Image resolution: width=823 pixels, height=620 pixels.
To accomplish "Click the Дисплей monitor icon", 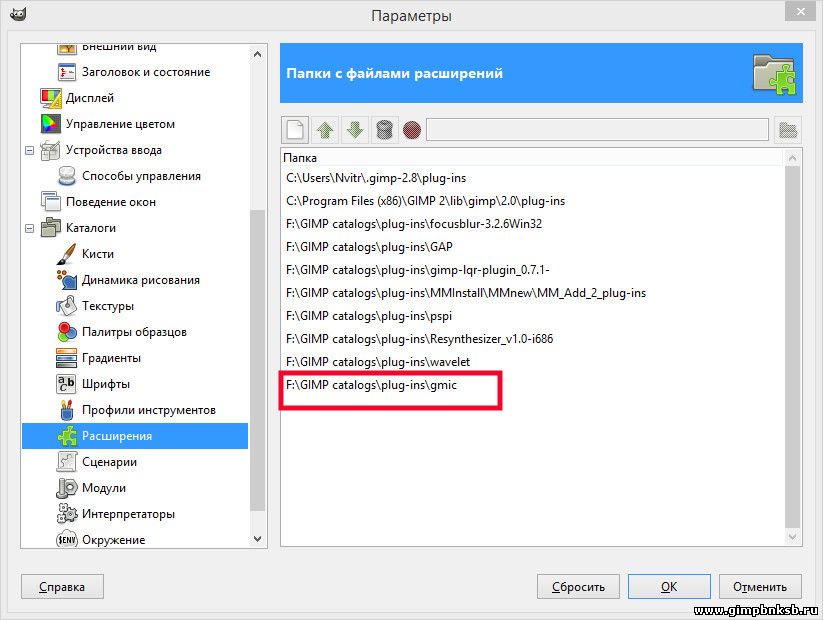I will click(x=51, y=98).
